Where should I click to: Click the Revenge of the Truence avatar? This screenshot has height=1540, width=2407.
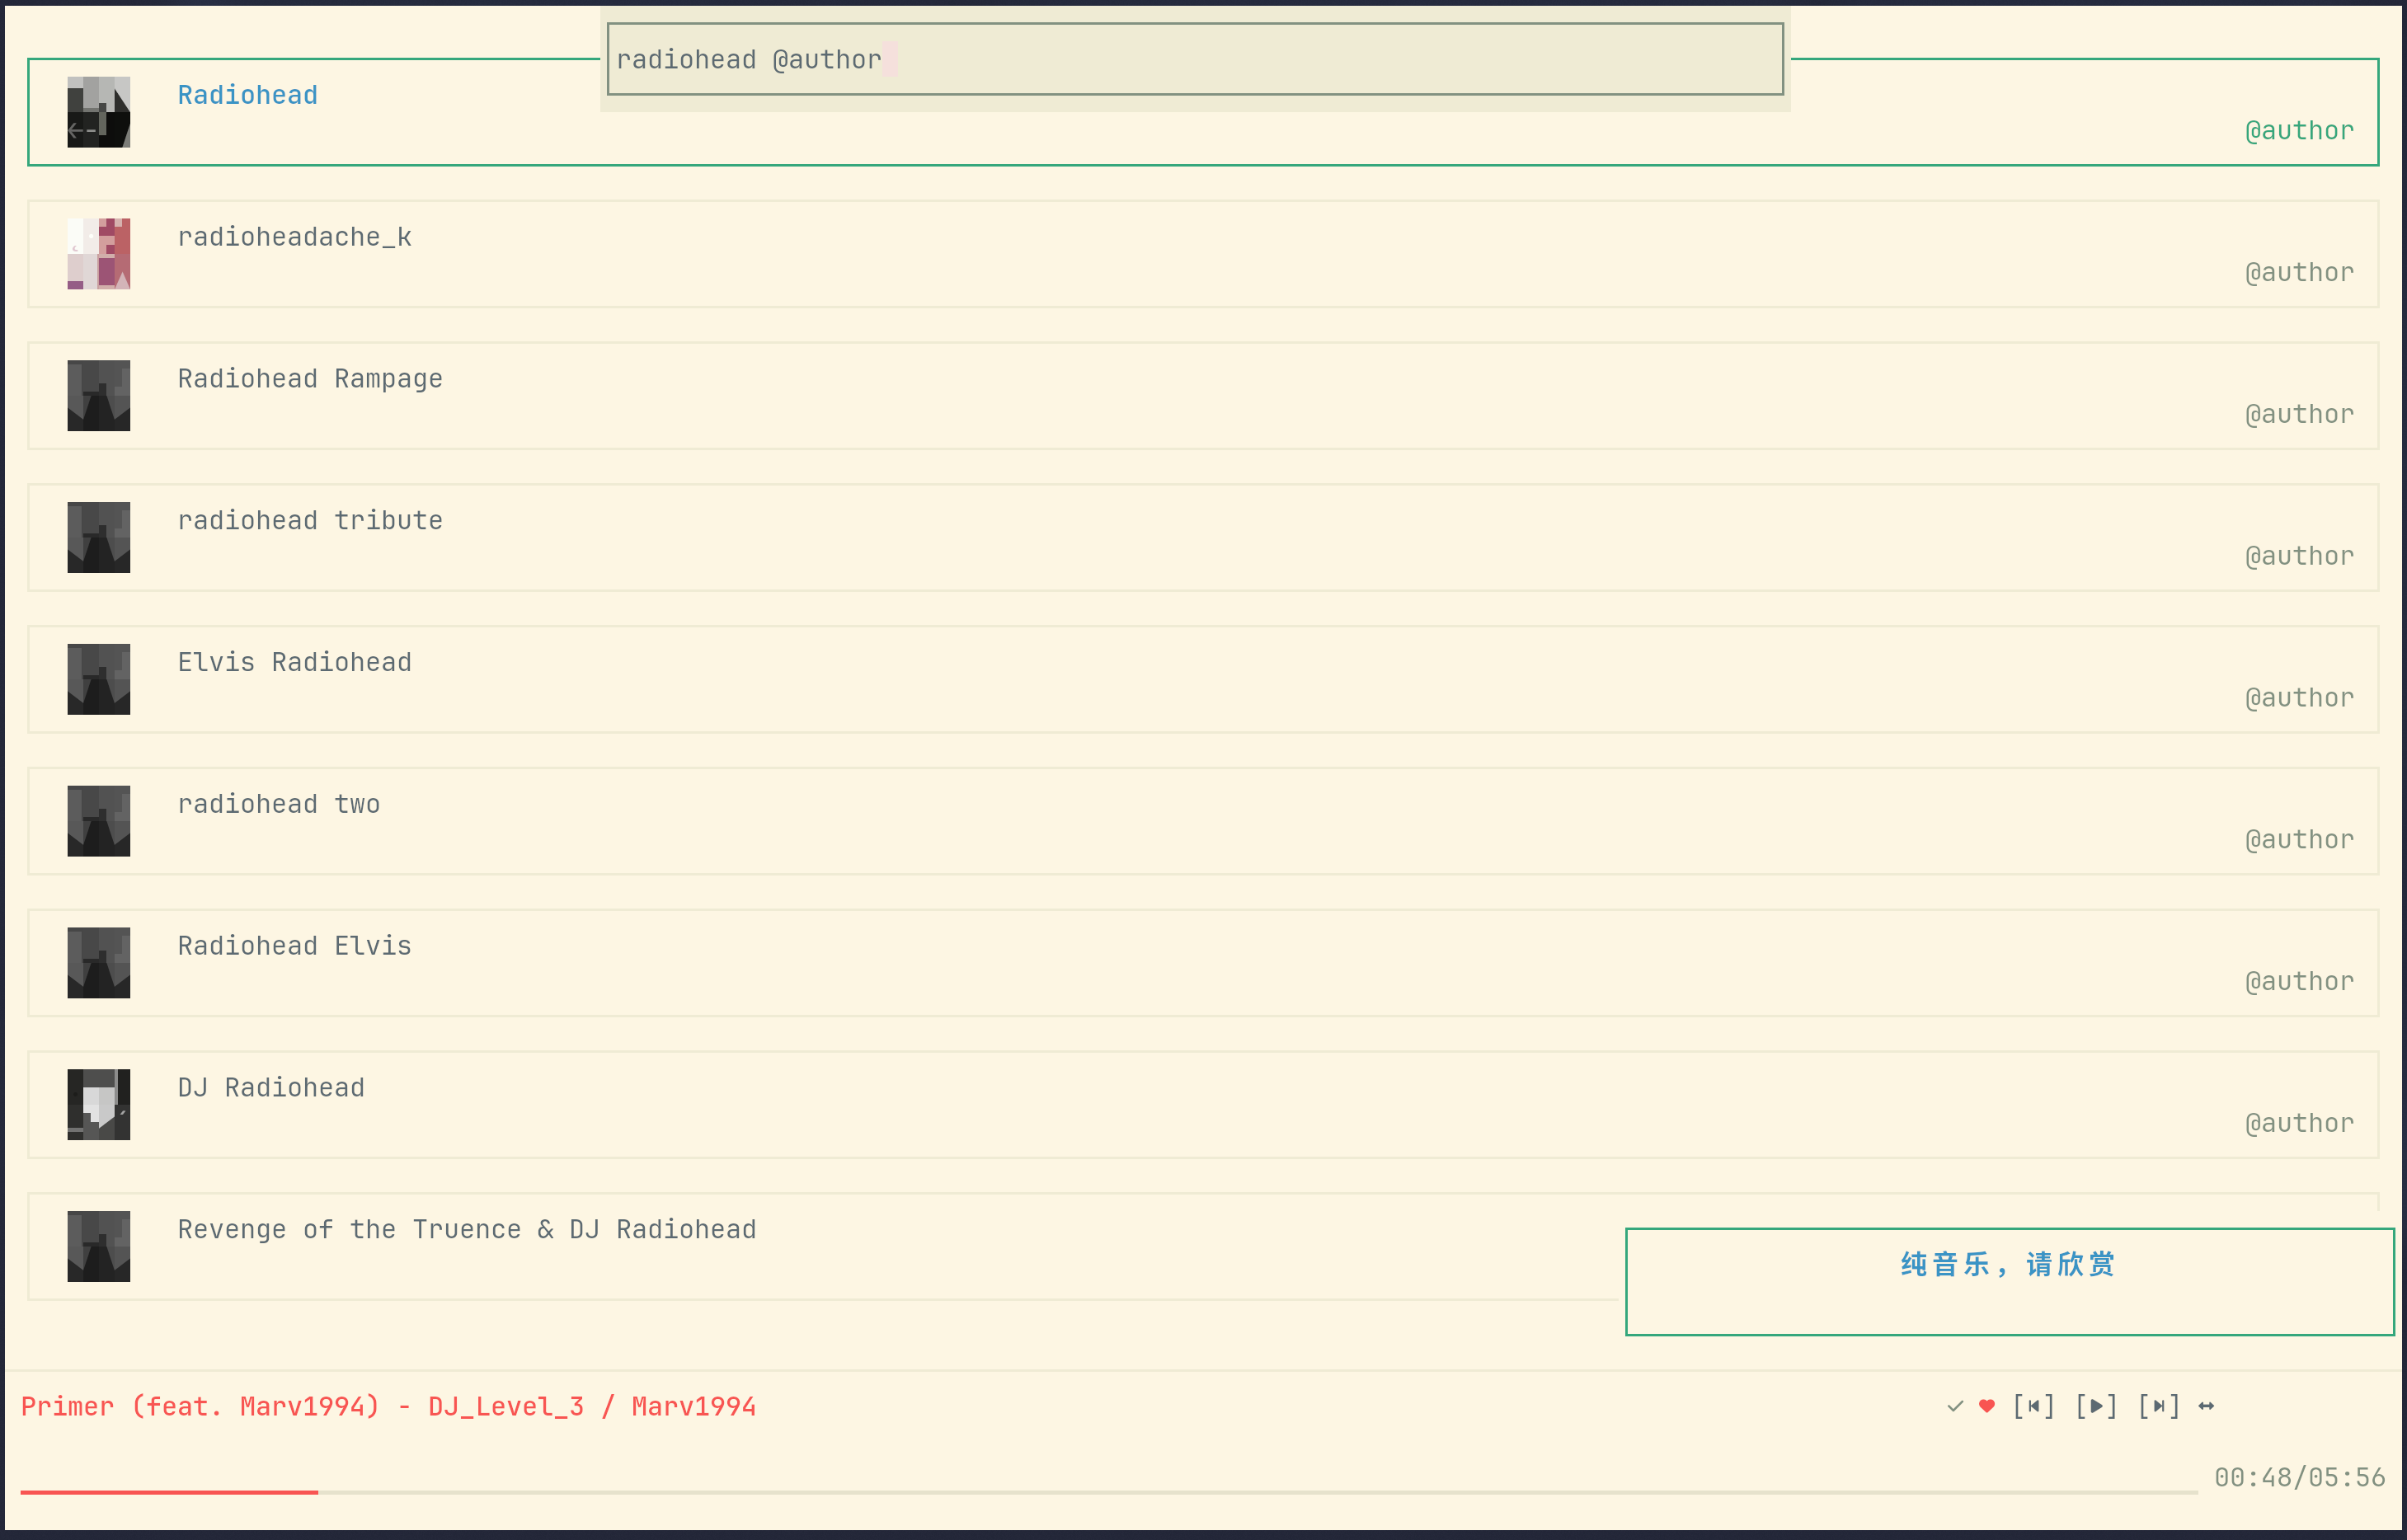pos(99,1247)
